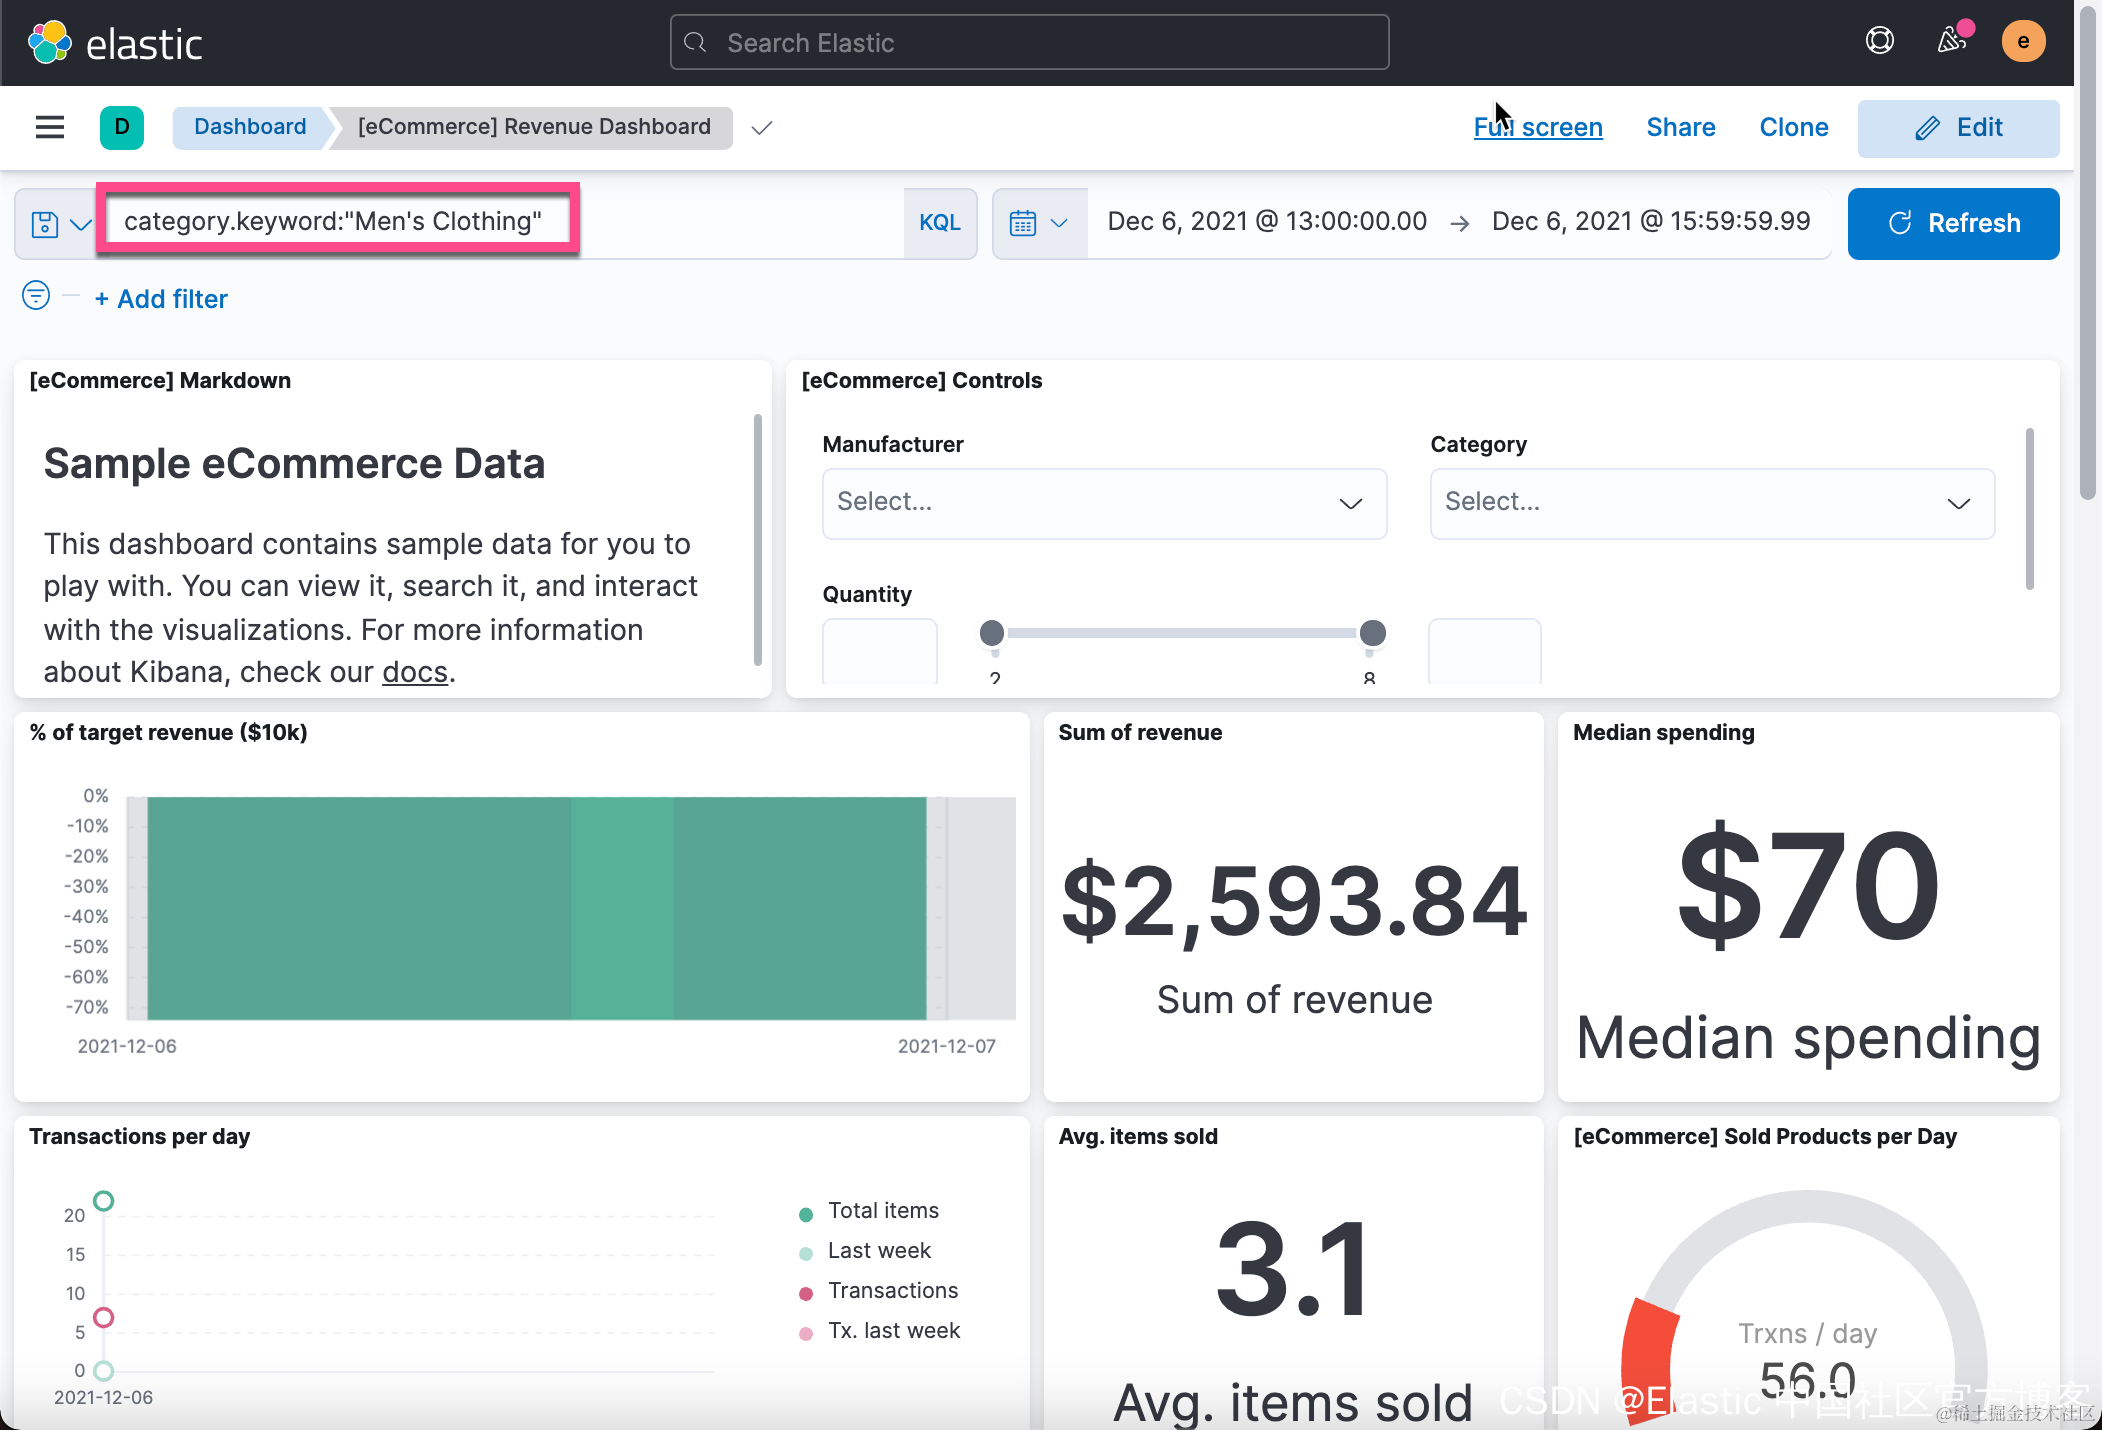This screenshot has width=2102, height=1430.
Task: Open the docs link in Markdown
Action: coord(414,672)
